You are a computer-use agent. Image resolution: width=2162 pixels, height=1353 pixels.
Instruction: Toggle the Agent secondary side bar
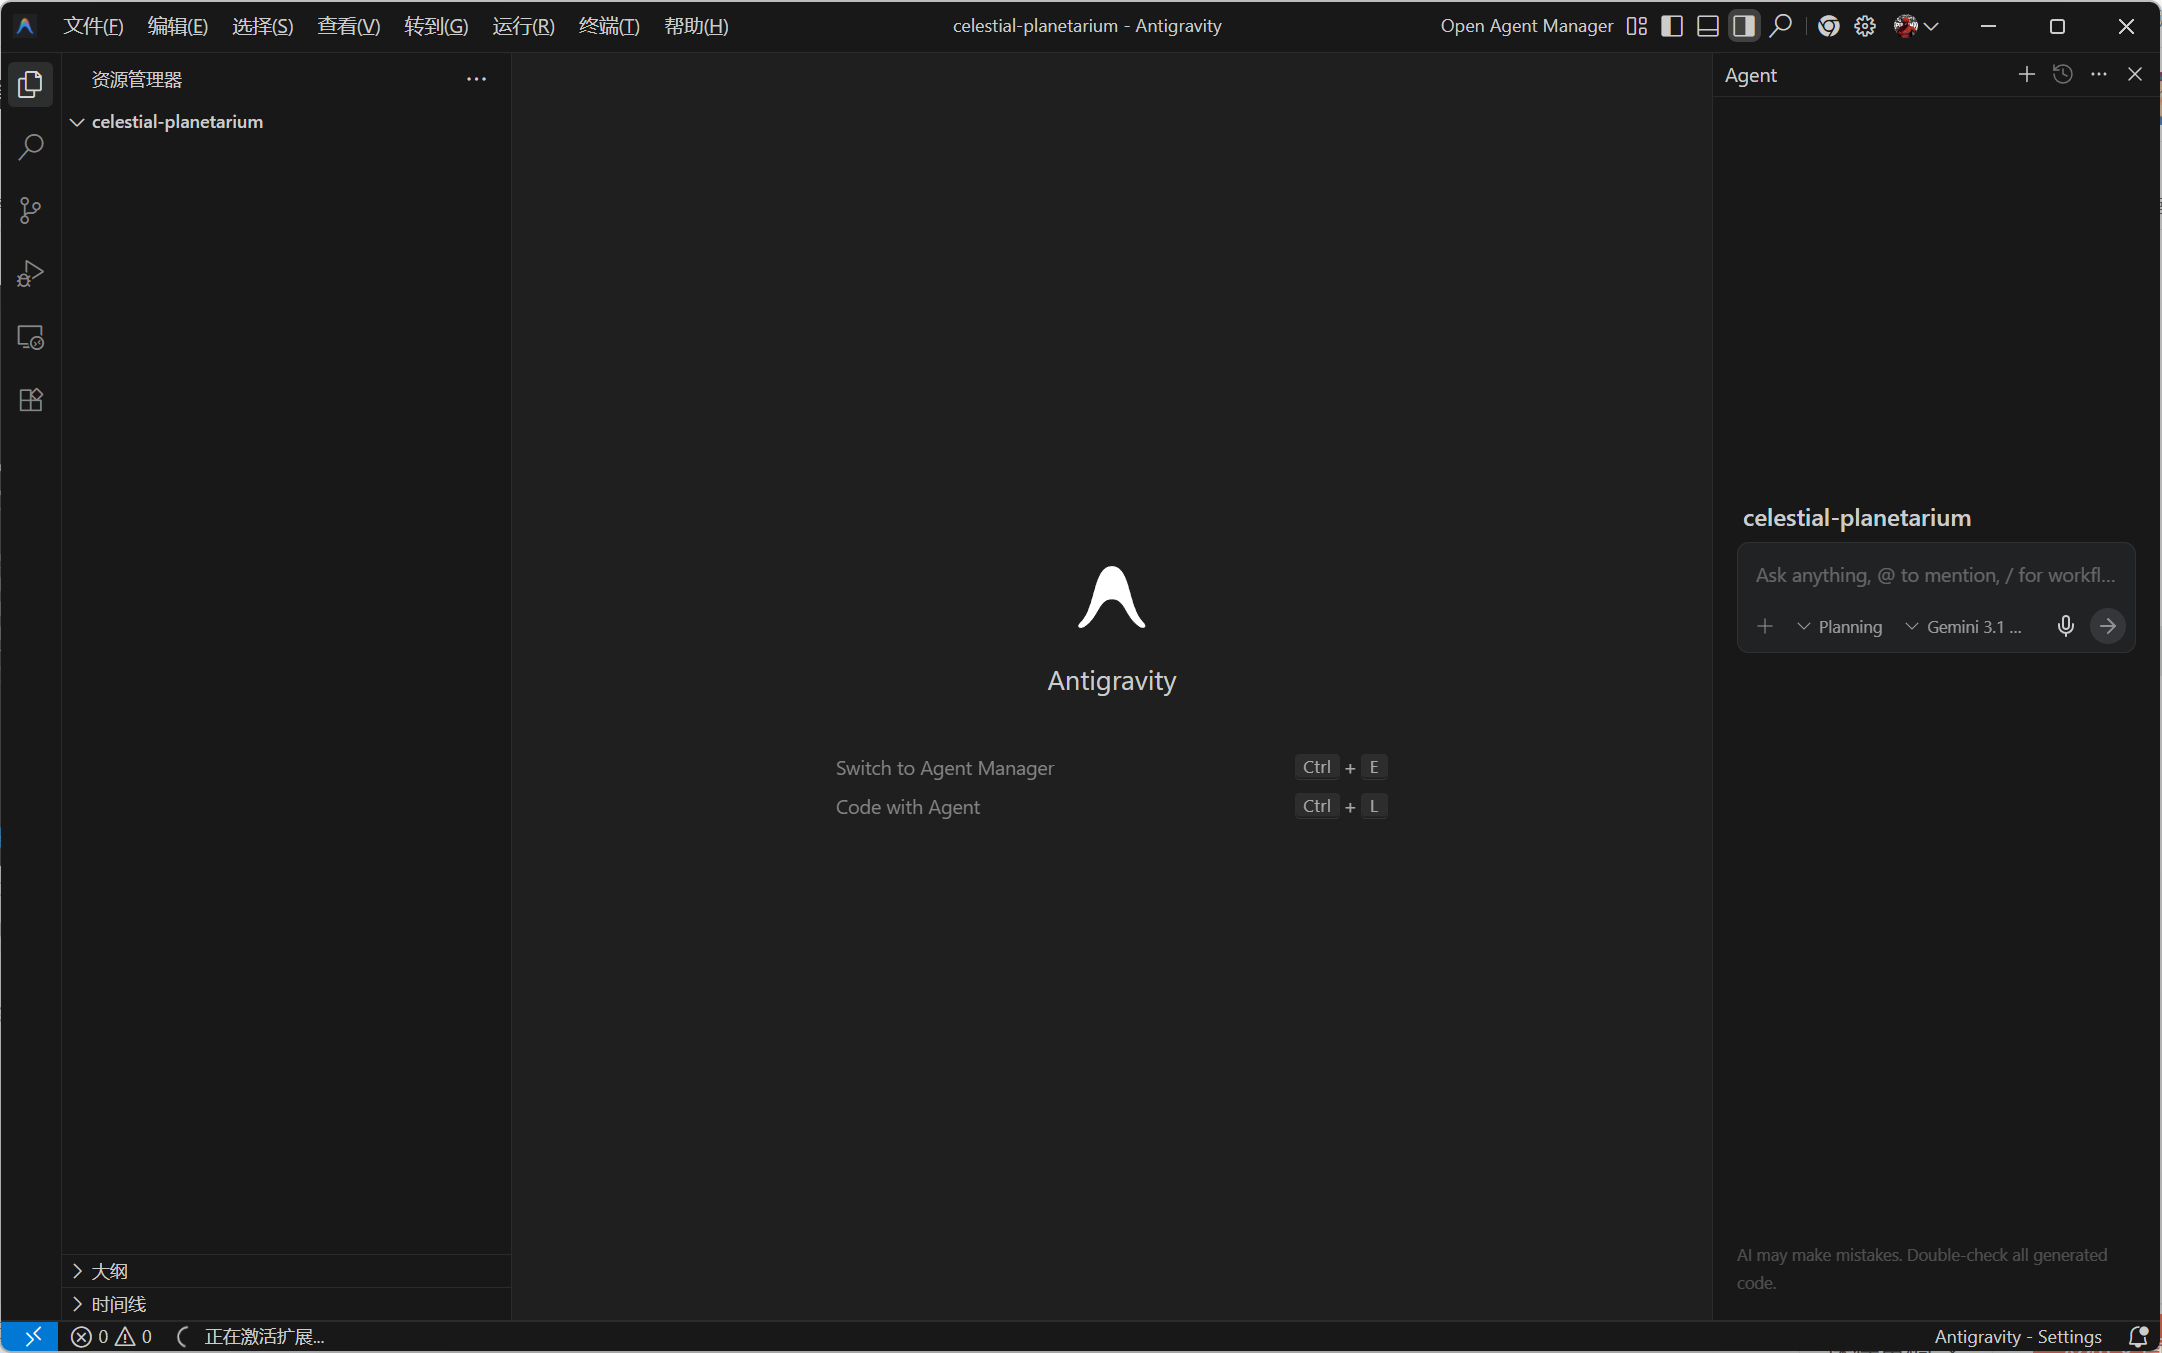(1744, 26)
